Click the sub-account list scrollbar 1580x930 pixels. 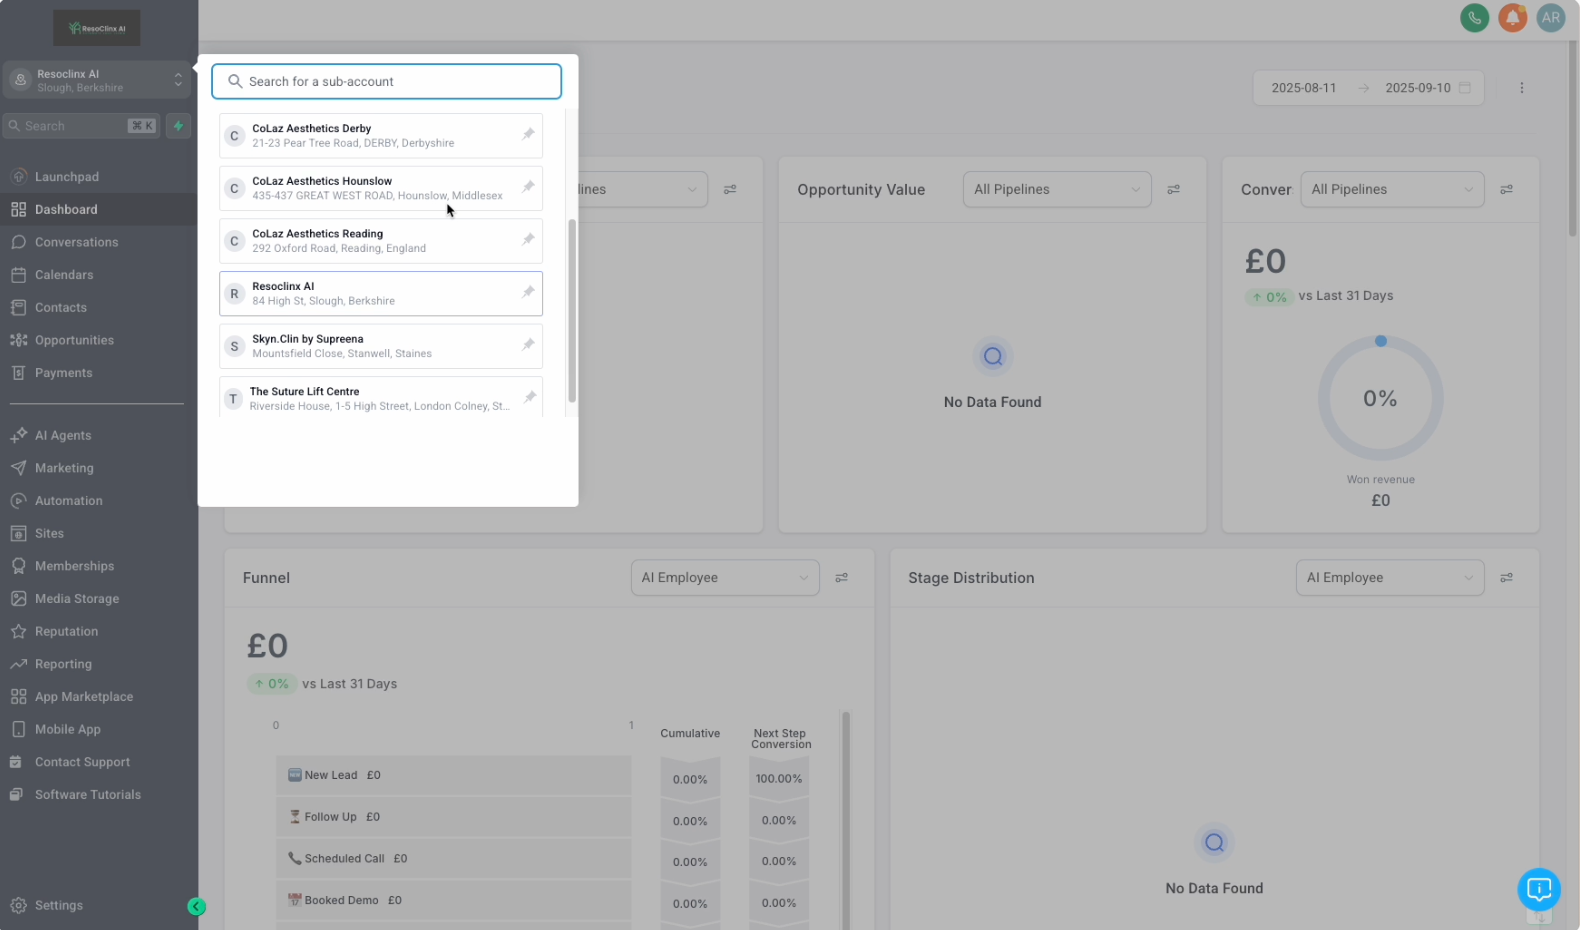pos(572,310)
